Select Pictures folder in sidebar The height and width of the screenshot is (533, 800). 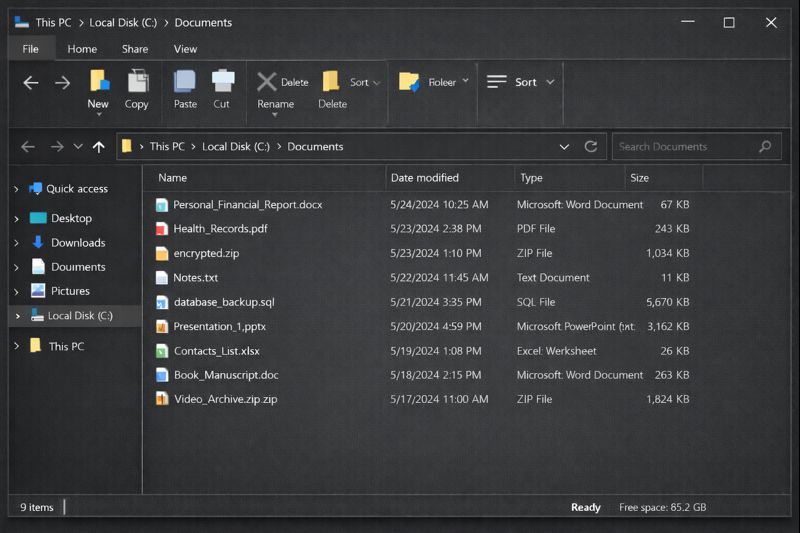[70, 291]
